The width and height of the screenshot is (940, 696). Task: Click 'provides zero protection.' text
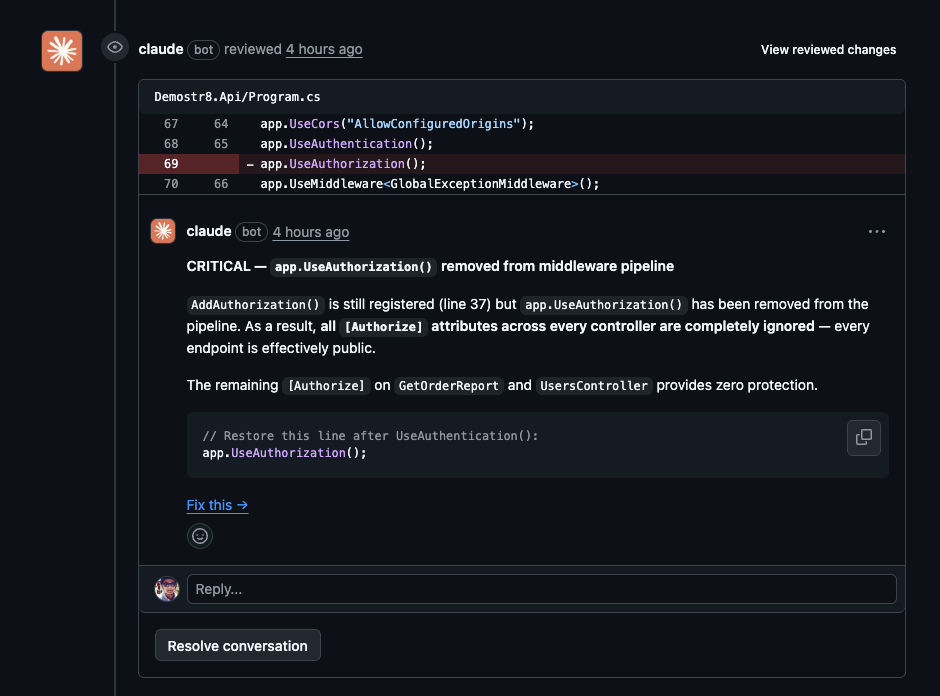point(737,385)
